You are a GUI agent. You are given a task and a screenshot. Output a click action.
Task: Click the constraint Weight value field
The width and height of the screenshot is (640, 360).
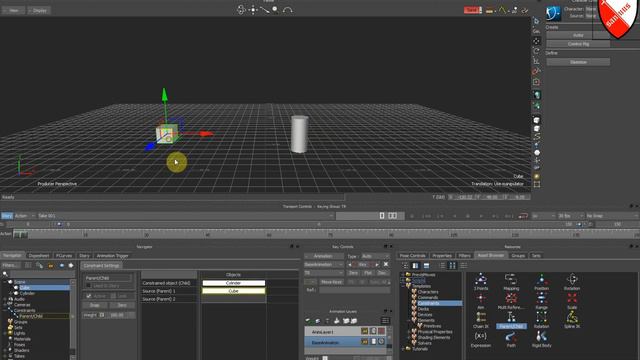119,315
